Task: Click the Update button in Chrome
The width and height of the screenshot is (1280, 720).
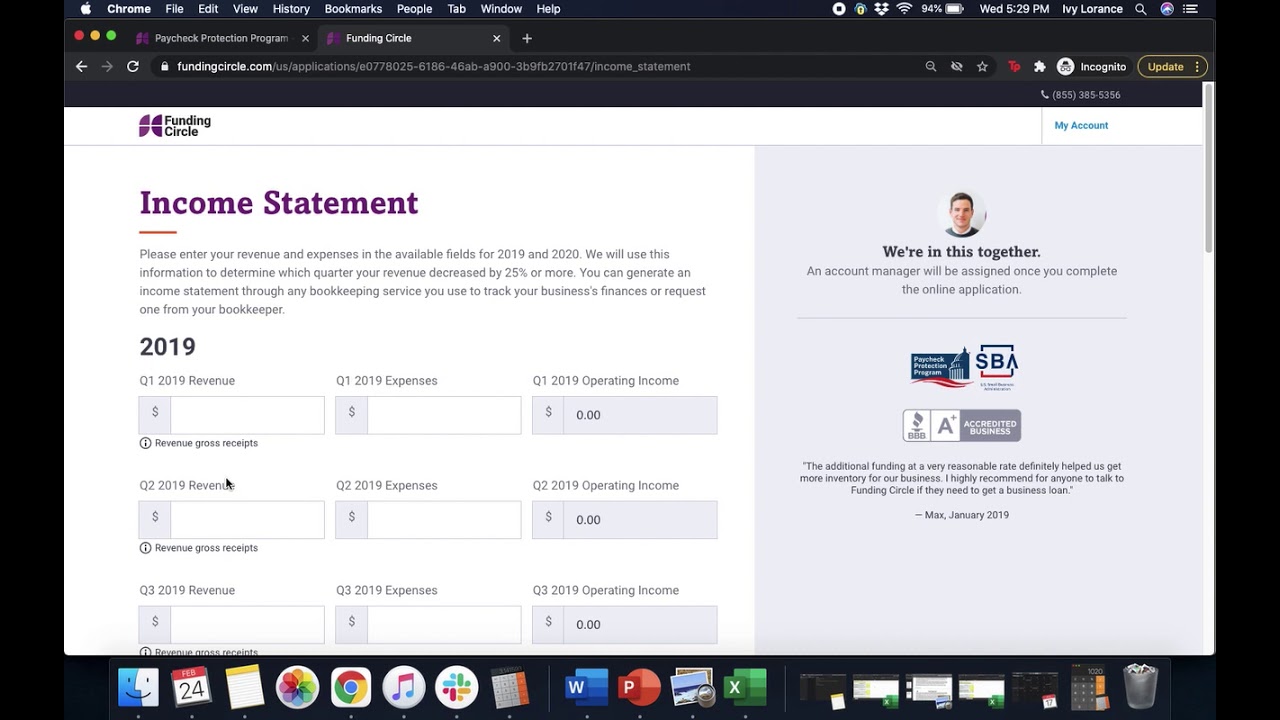Action: point(1172,67)
